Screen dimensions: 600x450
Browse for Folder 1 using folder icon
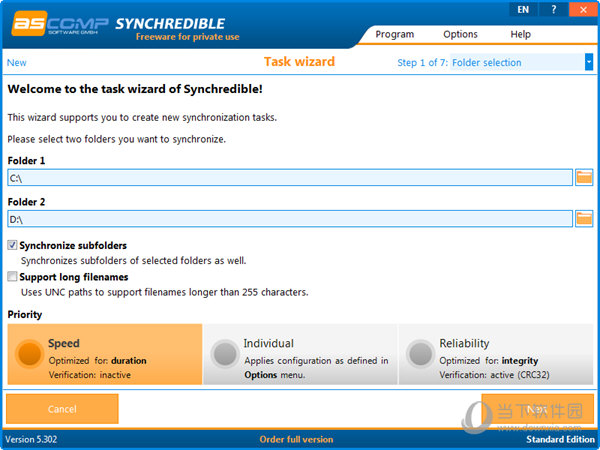click(584, 178)
